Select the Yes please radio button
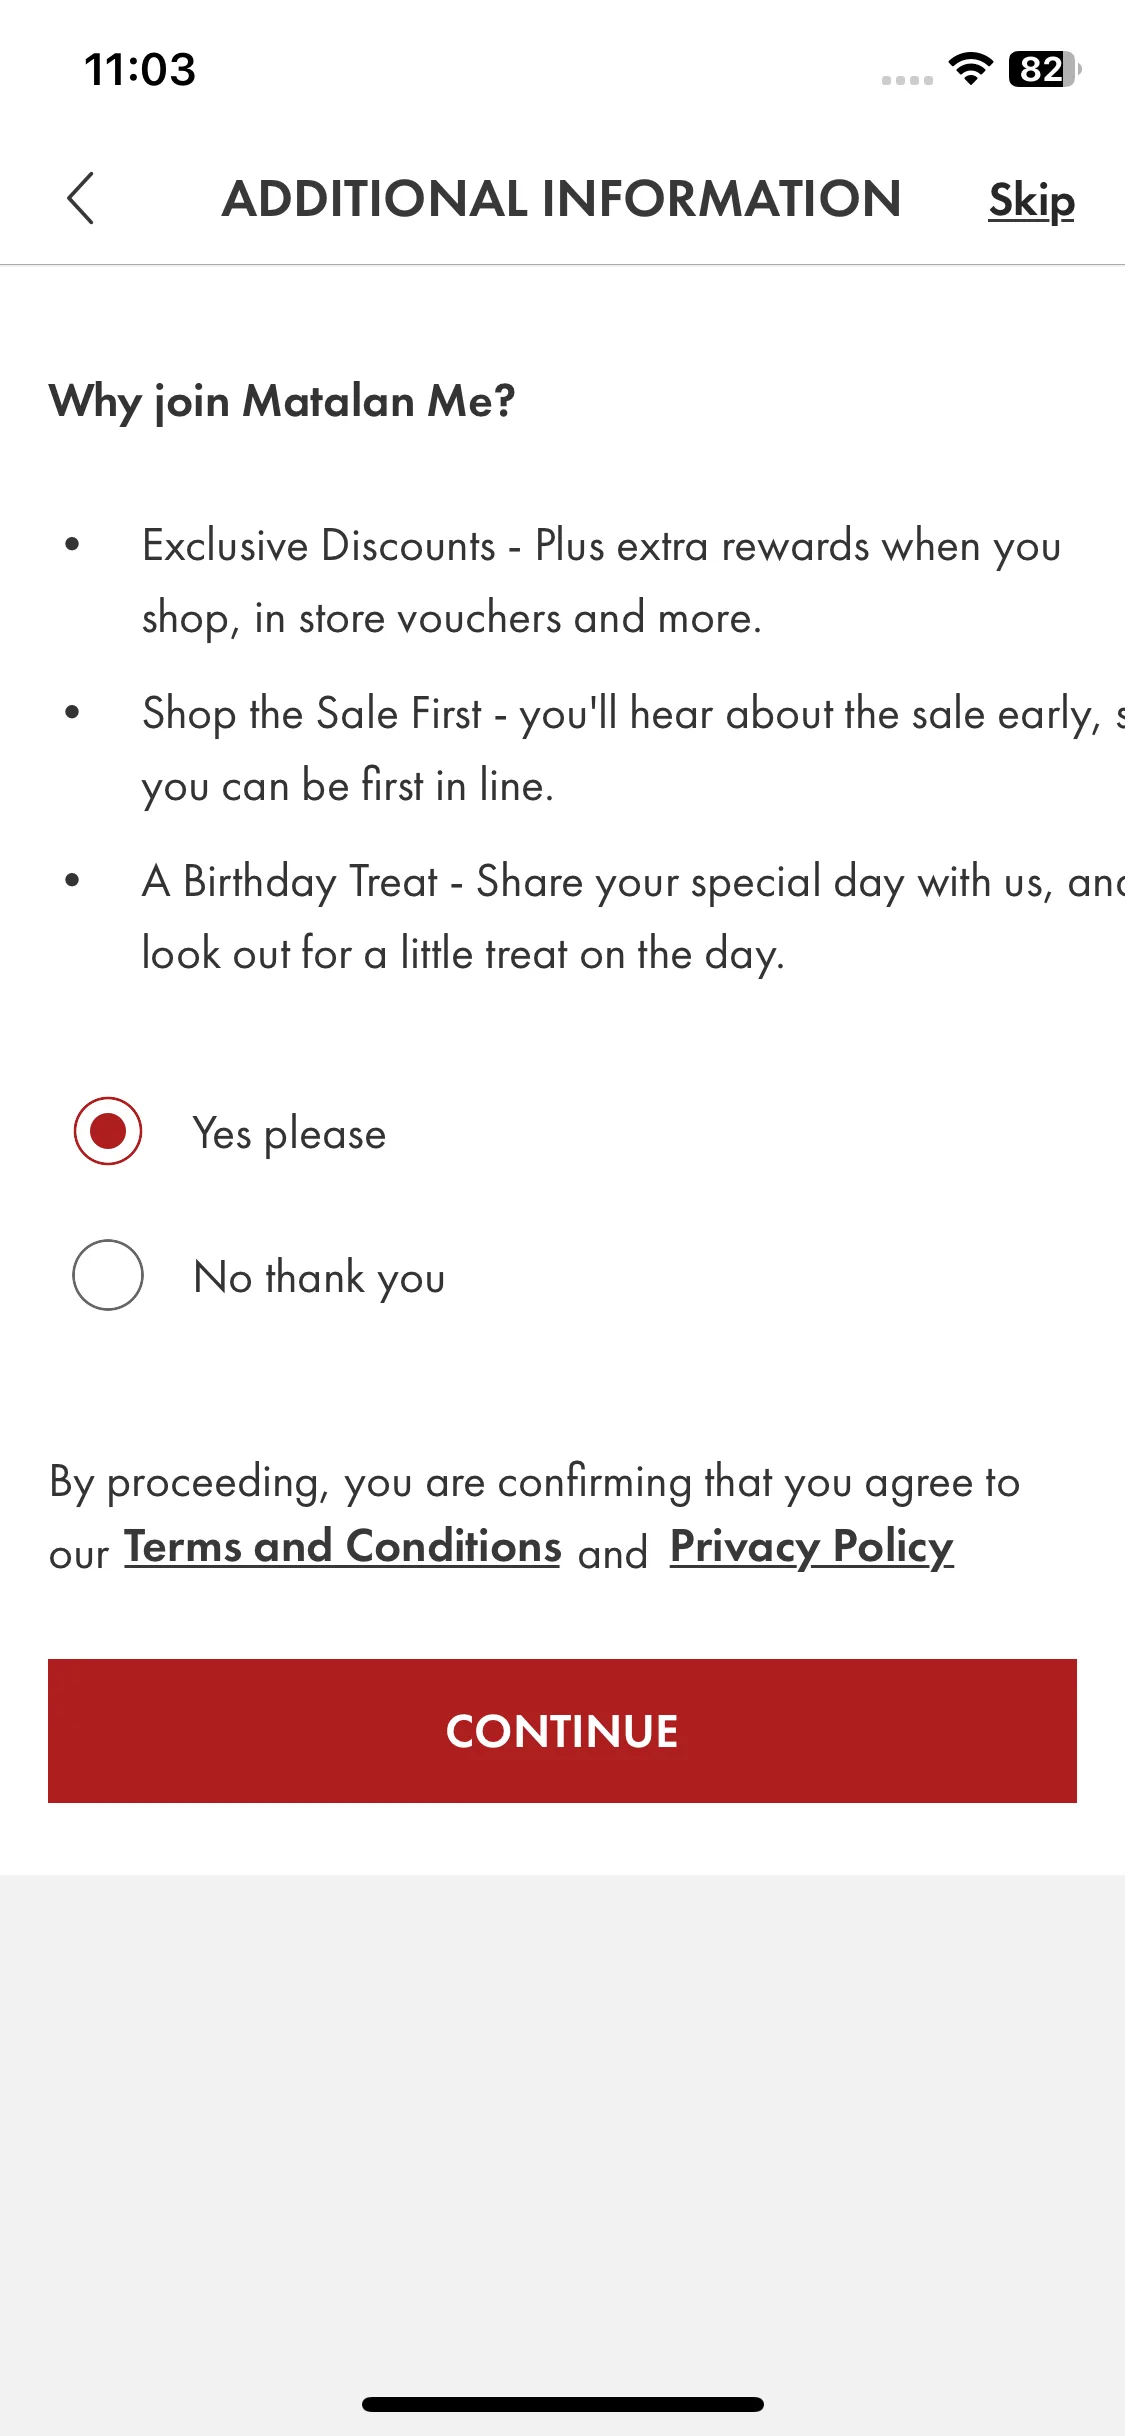The image size is (1125, 2436). point(108,1131)
